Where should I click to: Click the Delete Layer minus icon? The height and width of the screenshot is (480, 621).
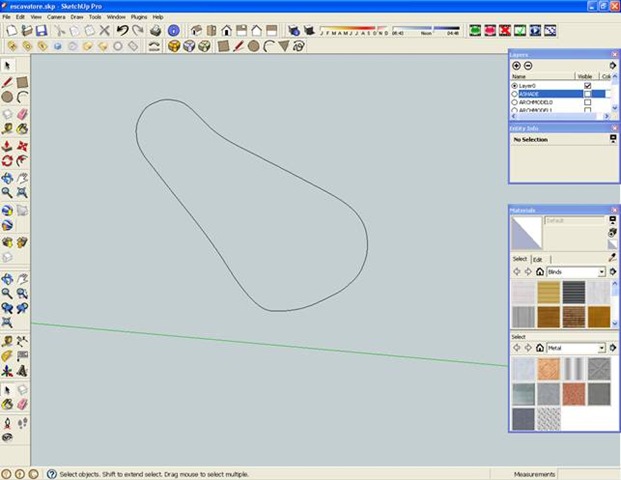point(528,65)
